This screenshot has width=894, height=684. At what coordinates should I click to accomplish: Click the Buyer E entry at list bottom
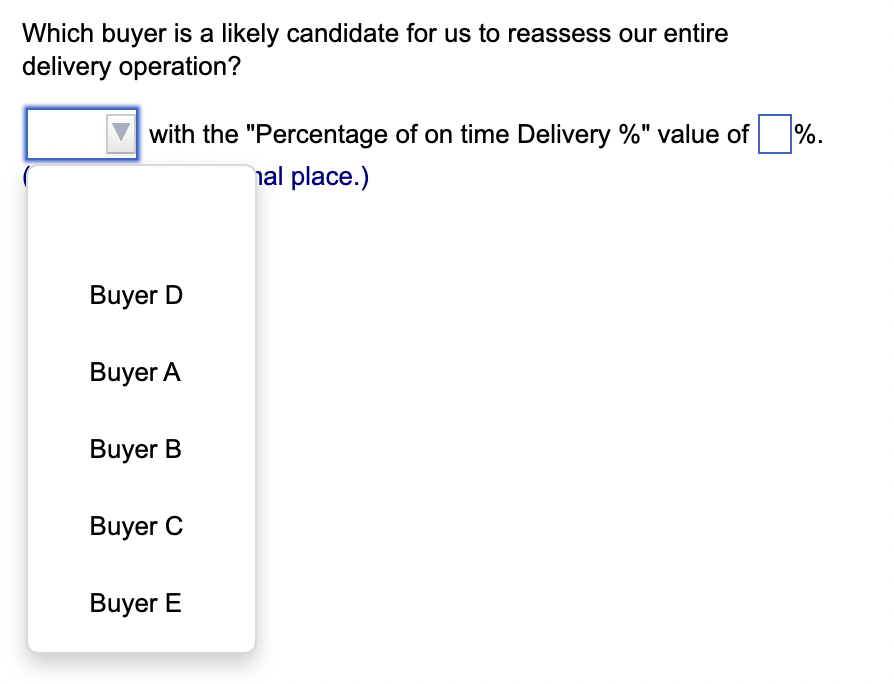pyautogui.click(x=134, y=603)
